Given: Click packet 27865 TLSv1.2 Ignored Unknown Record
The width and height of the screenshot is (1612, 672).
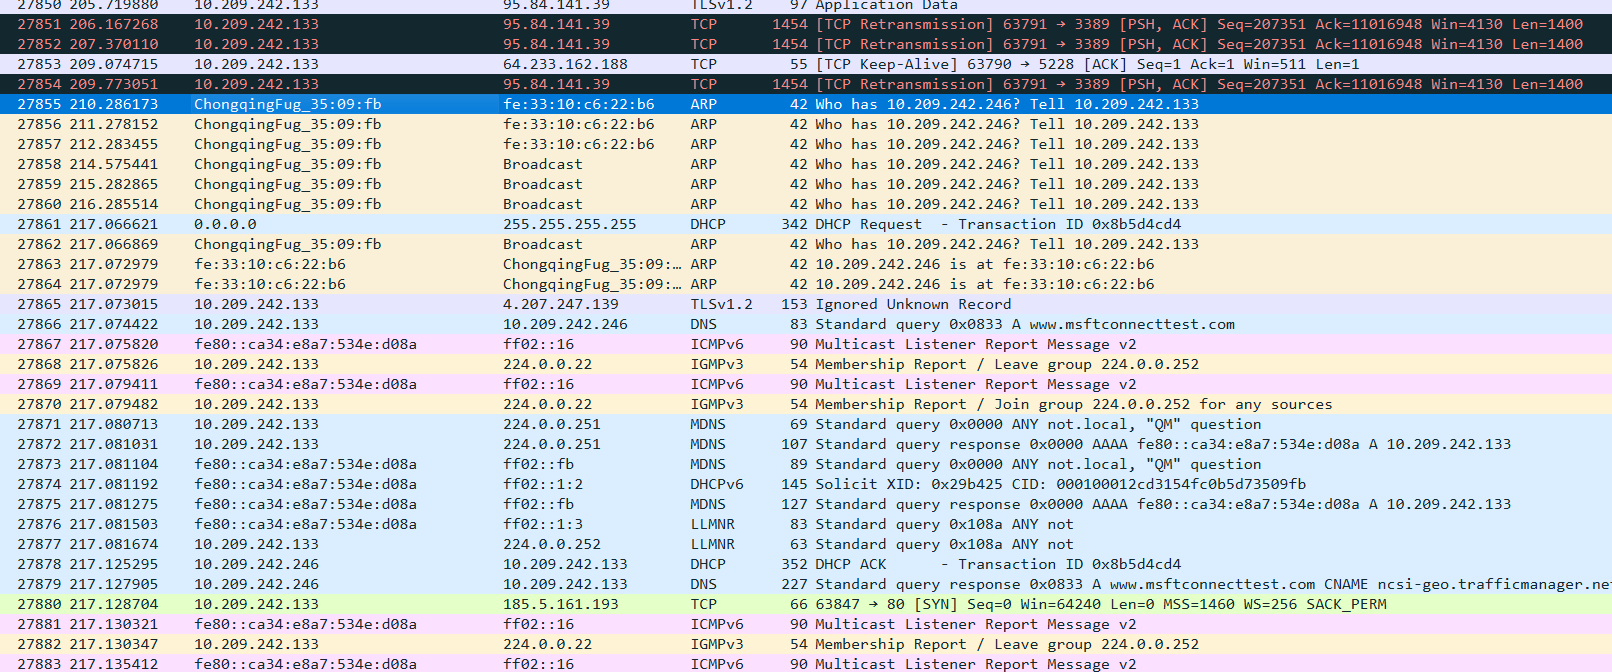Looking at the screenshot, I should [800, 304].
